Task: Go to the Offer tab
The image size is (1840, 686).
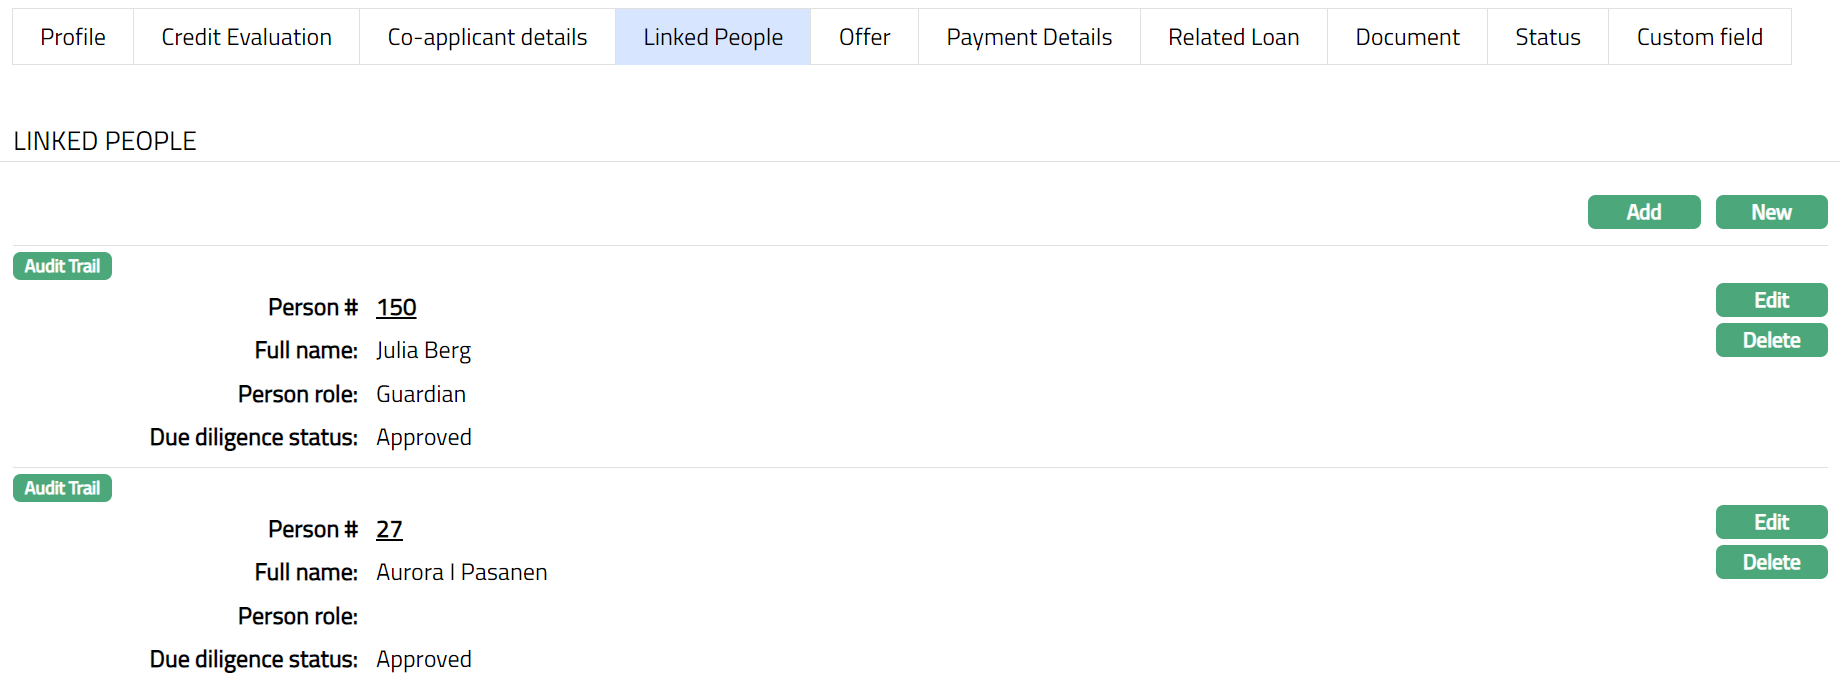Action: pyautogui.click(x=864, y=37)
